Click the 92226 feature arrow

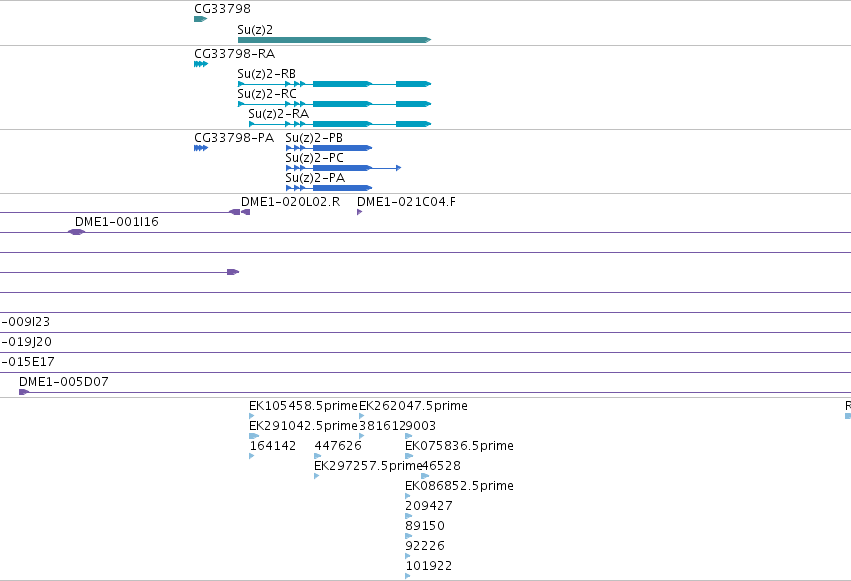[408, 557]
